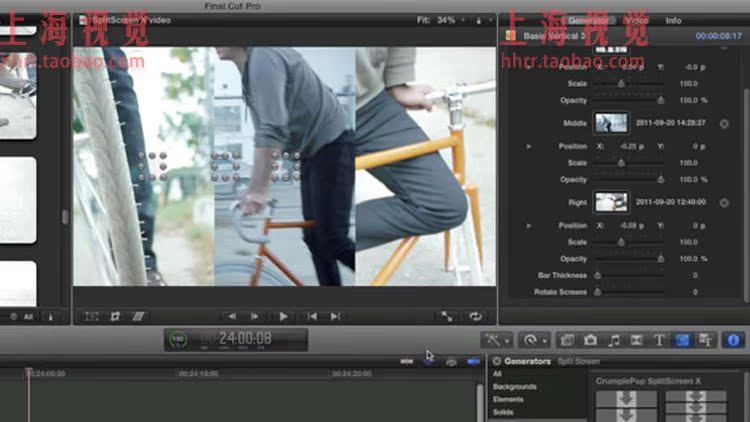This screenshot has width=750, height=422.
Task: Click the Right image well thumbnail
Action: tap(611, 202)
